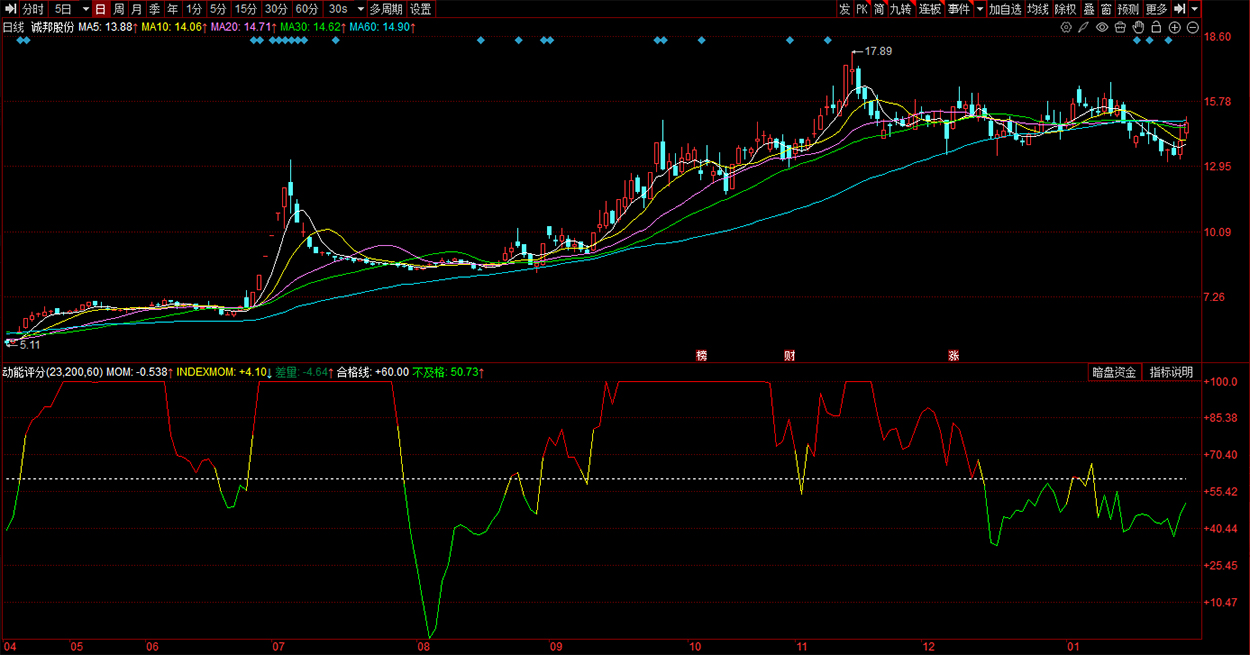
Task: Open the 指标说明 indicator description
Action: pyautogui.click(x=1171, y=372)
